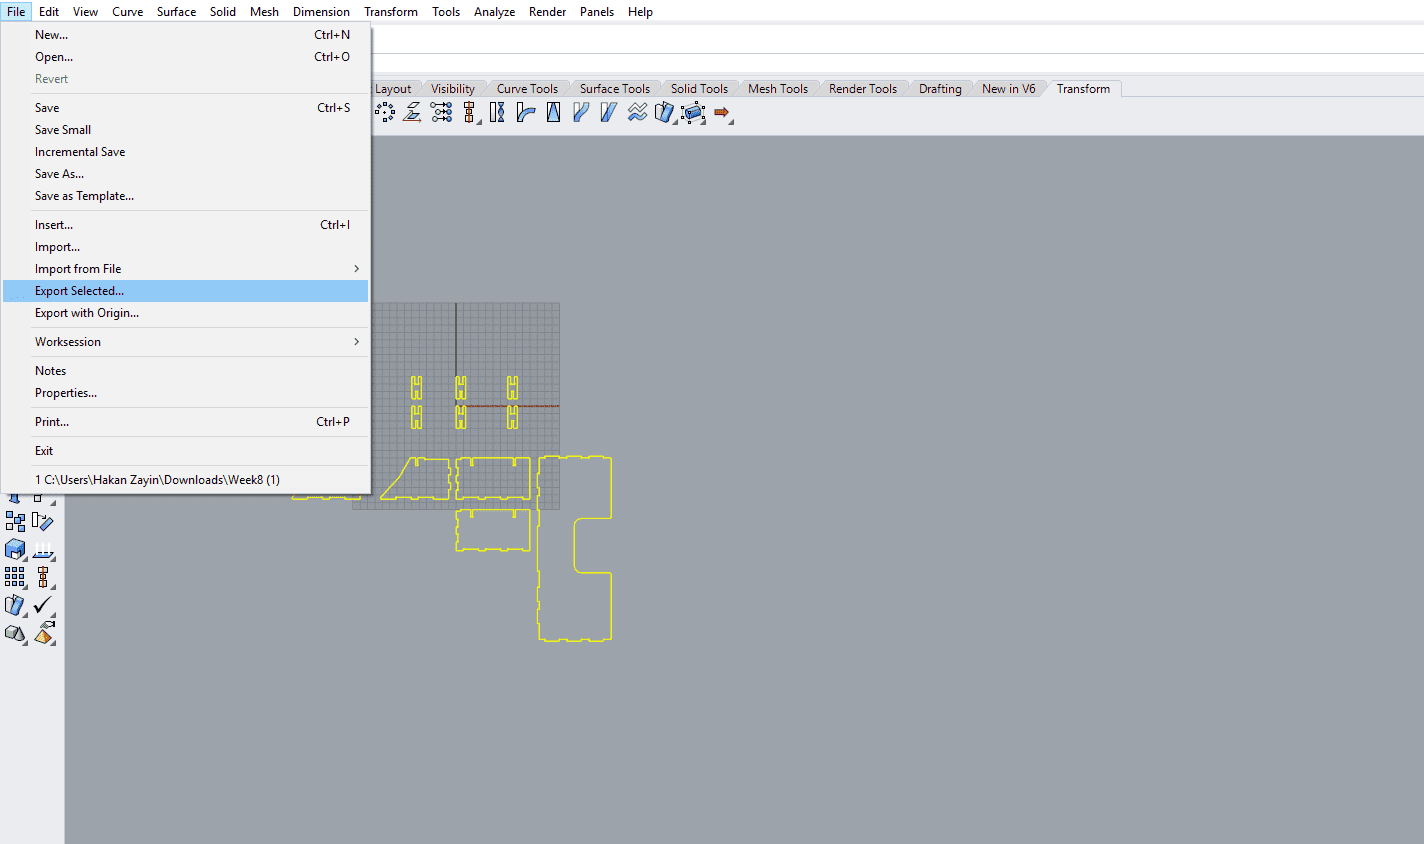Viewport: 1424px width, 844px height.
Task: Select Save As... from the File menu
Action: [186, 174]
